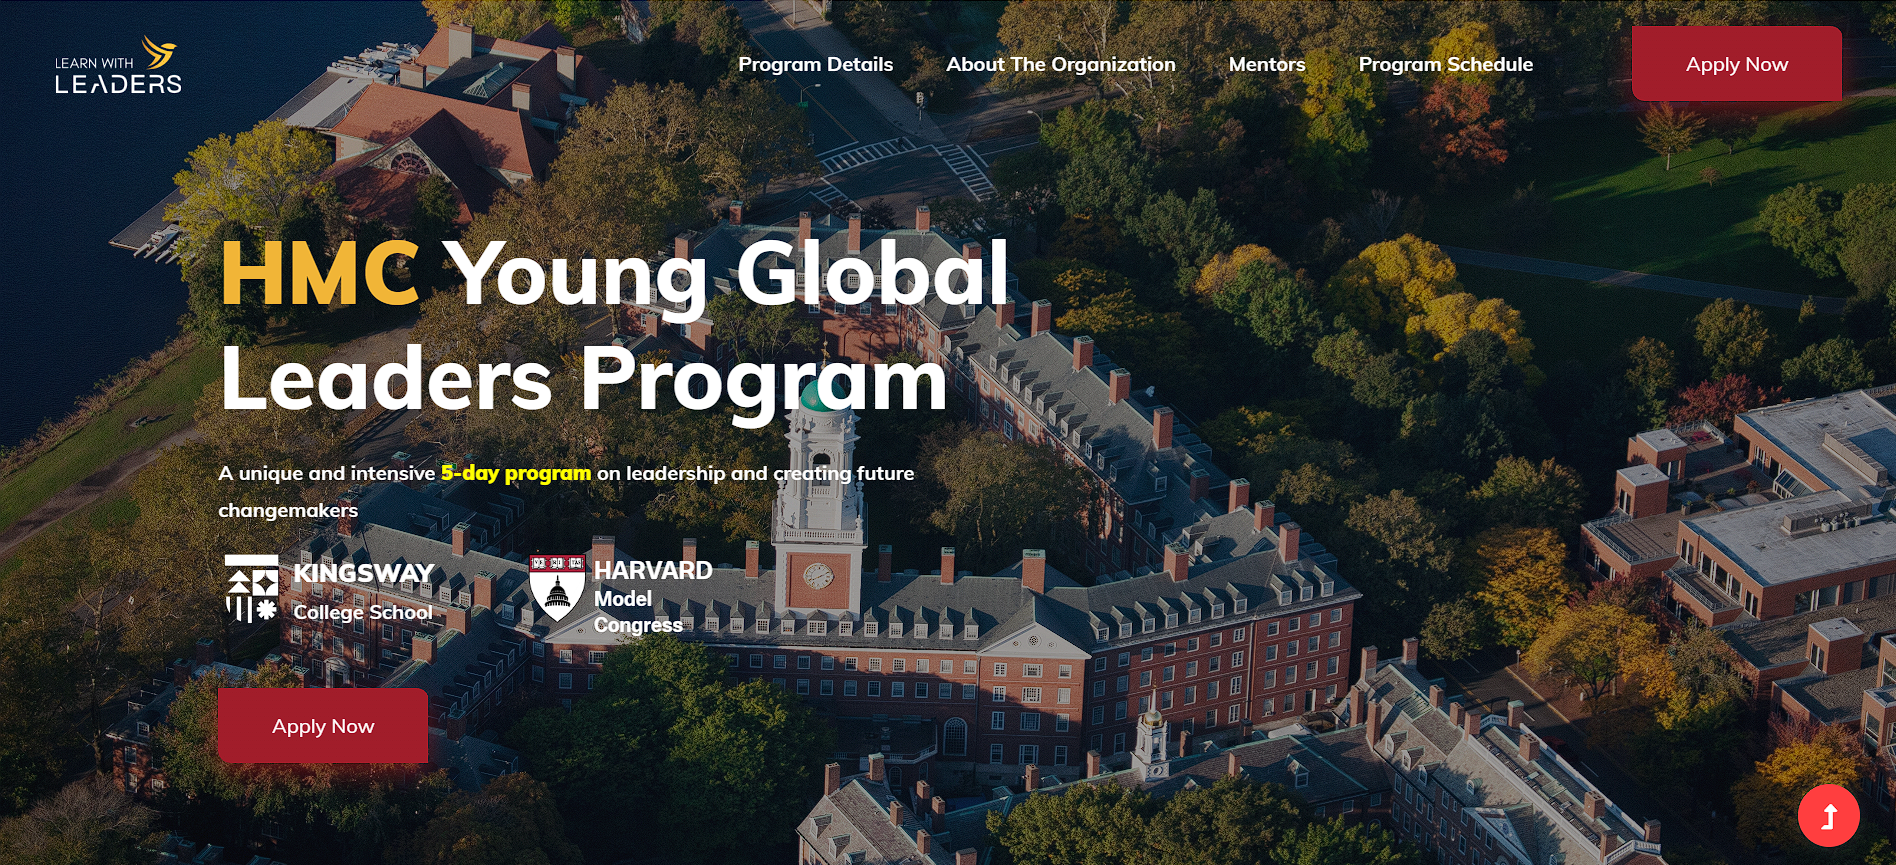This screenshot has height=865, width=1896.
Task: Click the Leaders Program heading line
Action: 583,380
